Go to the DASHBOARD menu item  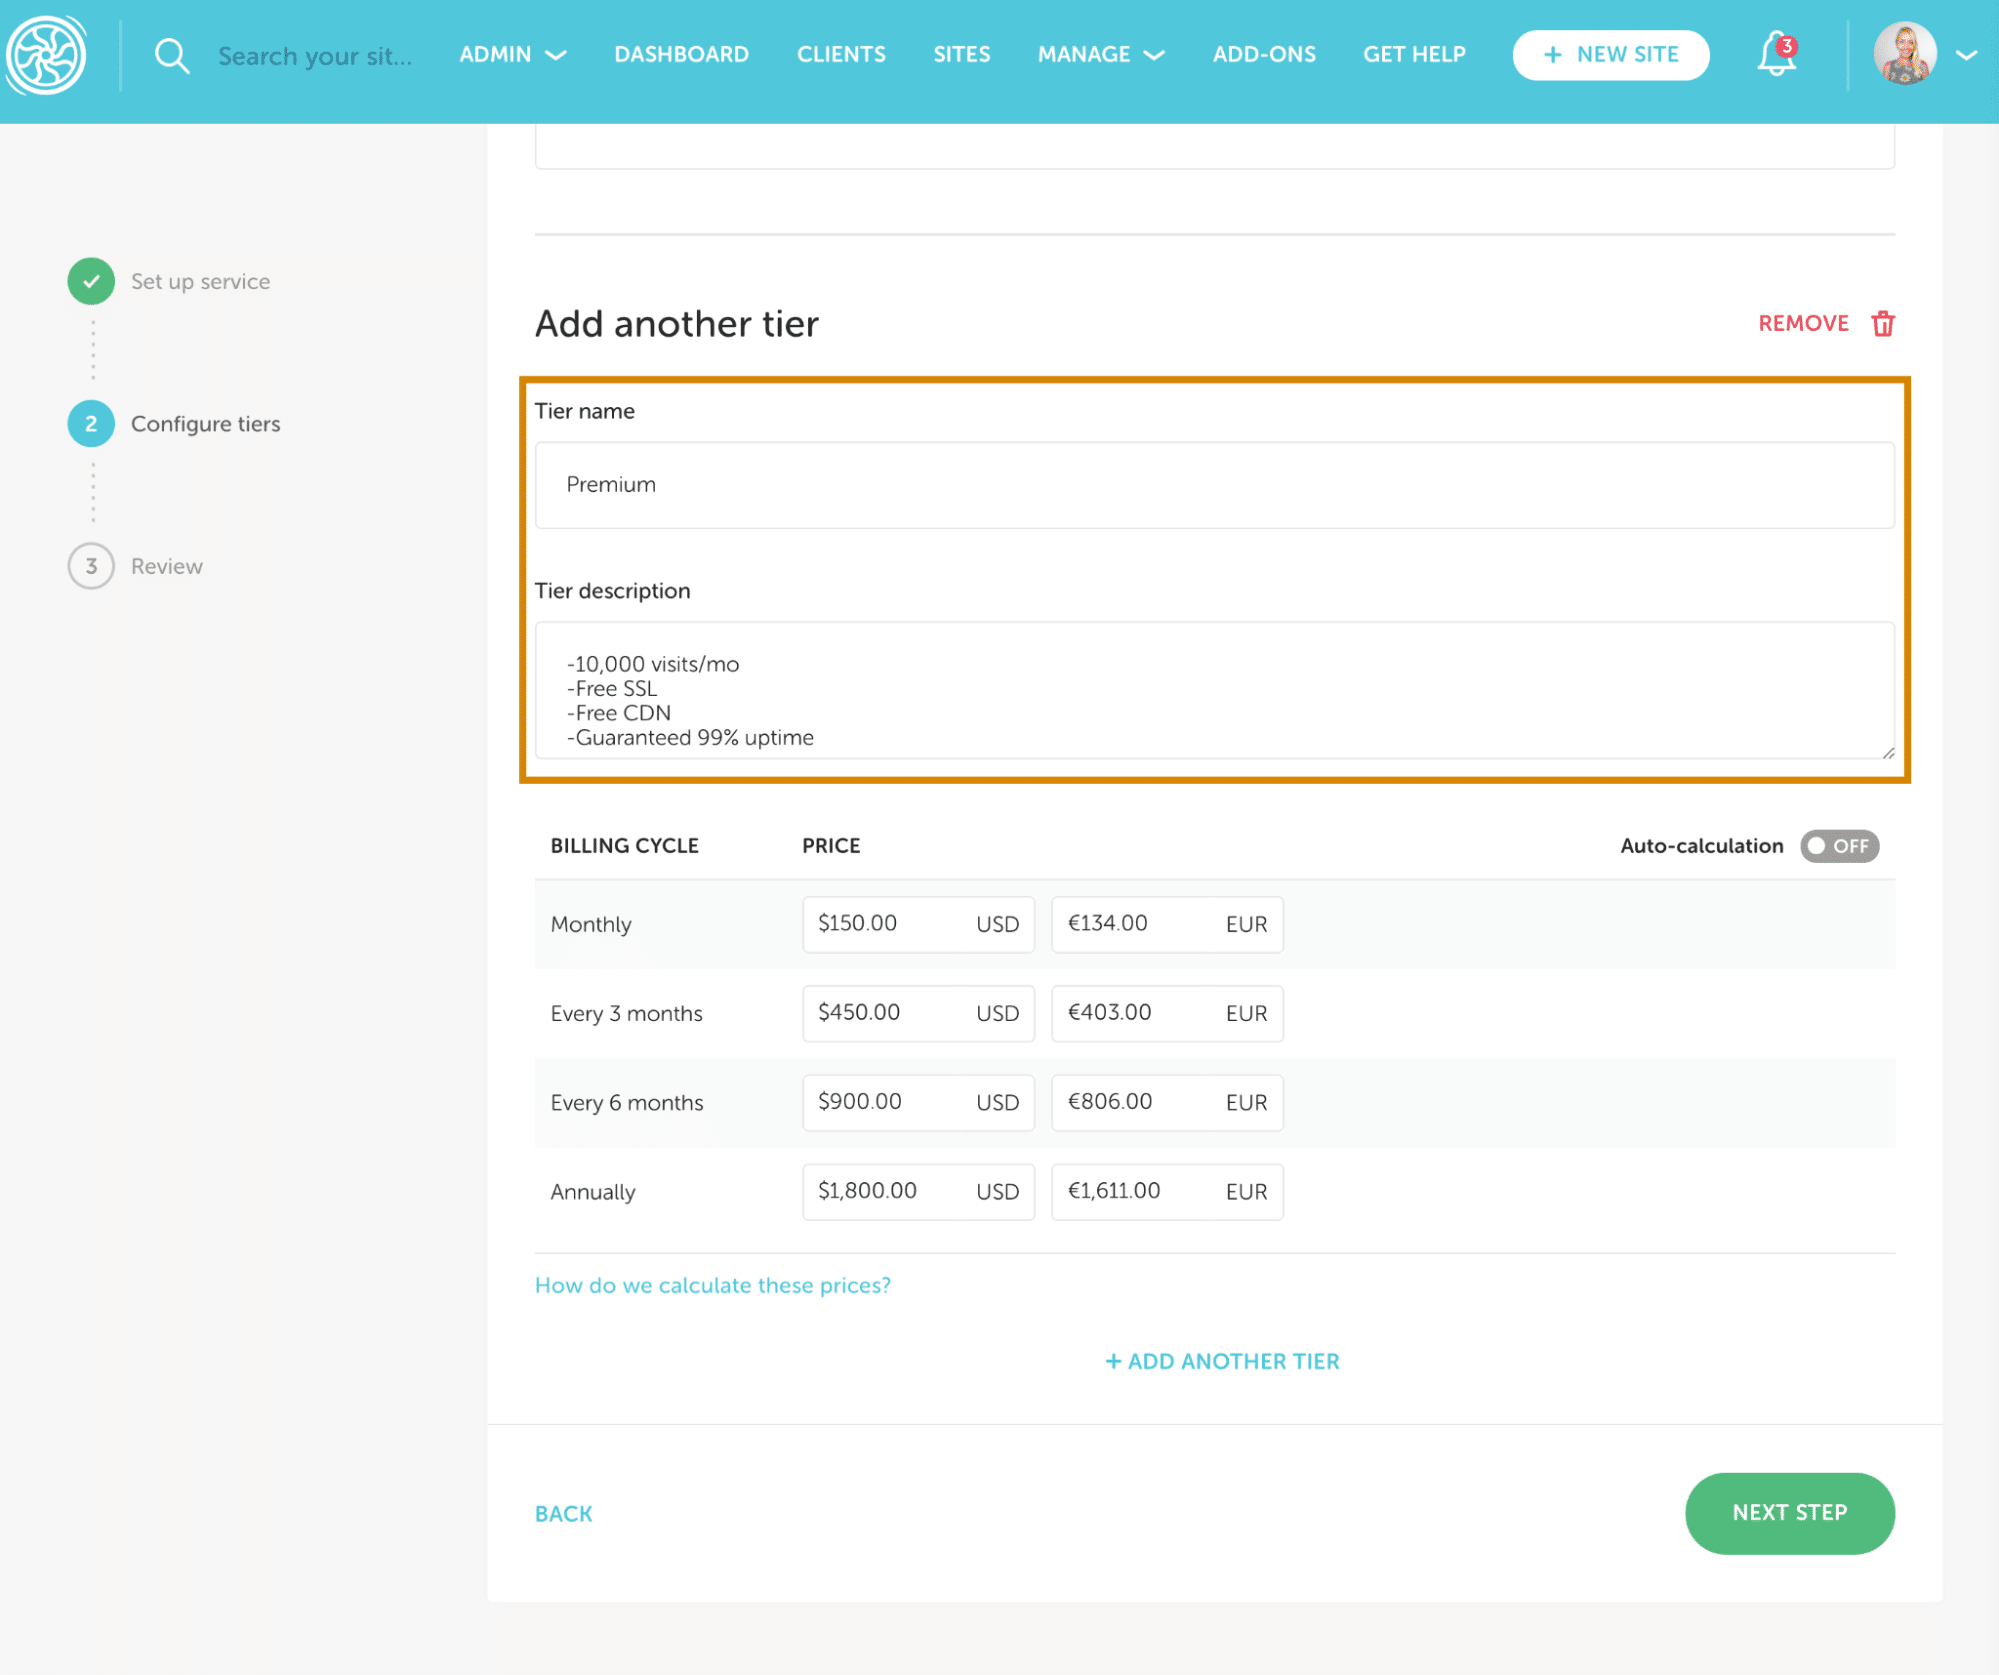(681, 55)
